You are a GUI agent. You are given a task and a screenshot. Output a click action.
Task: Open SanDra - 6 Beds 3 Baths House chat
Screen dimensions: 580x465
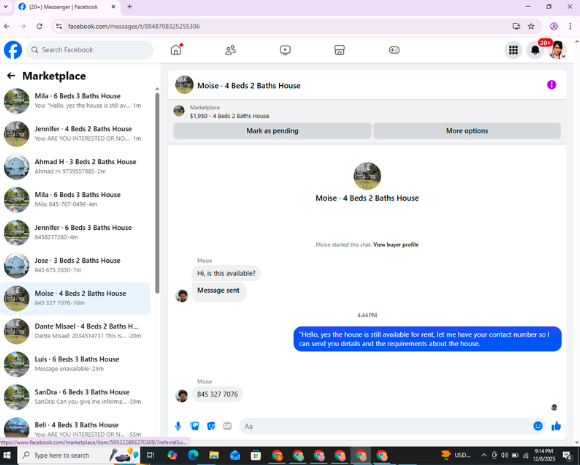pyautogui.click(x=76, y=397)
